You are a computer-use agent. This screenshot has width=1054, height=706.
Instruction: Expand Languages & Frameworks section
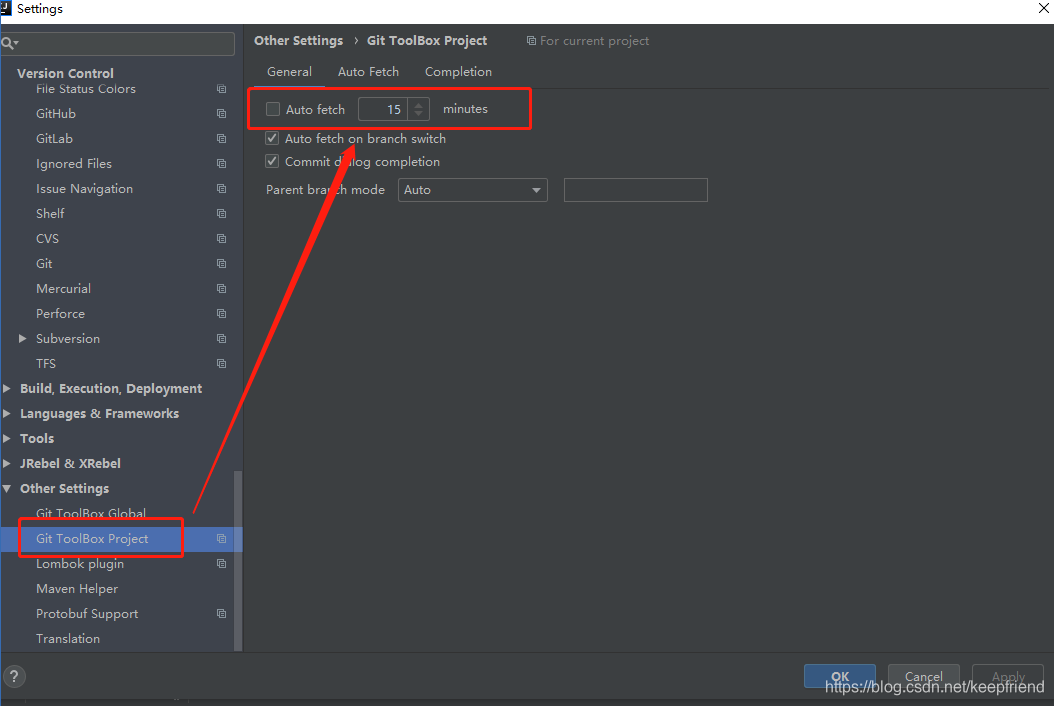[x=7, y=414]
